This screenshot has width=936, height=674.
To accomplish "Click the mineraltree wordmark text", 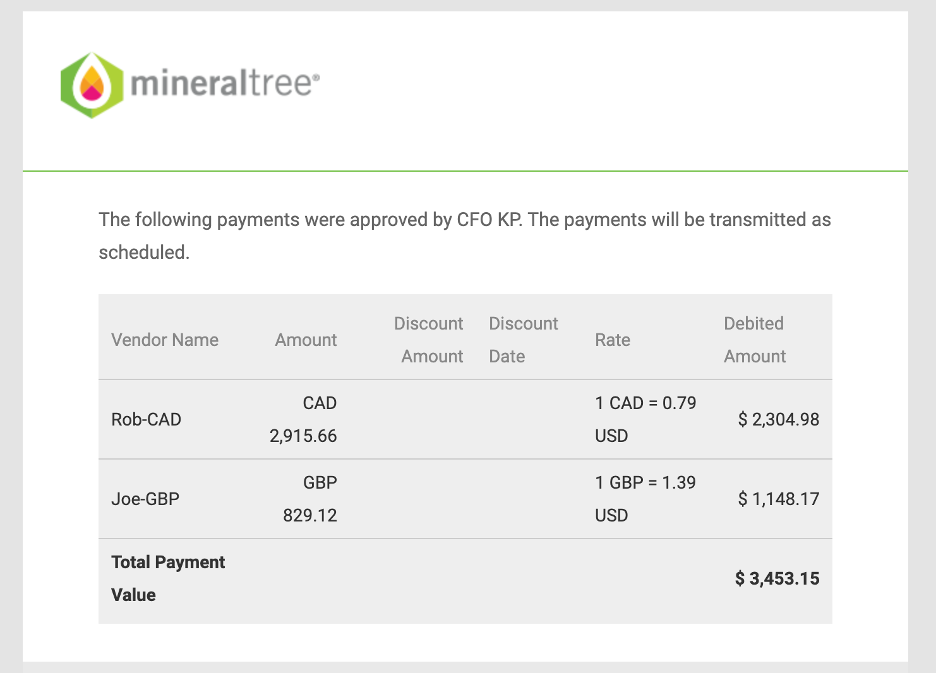I will [225, 83].
